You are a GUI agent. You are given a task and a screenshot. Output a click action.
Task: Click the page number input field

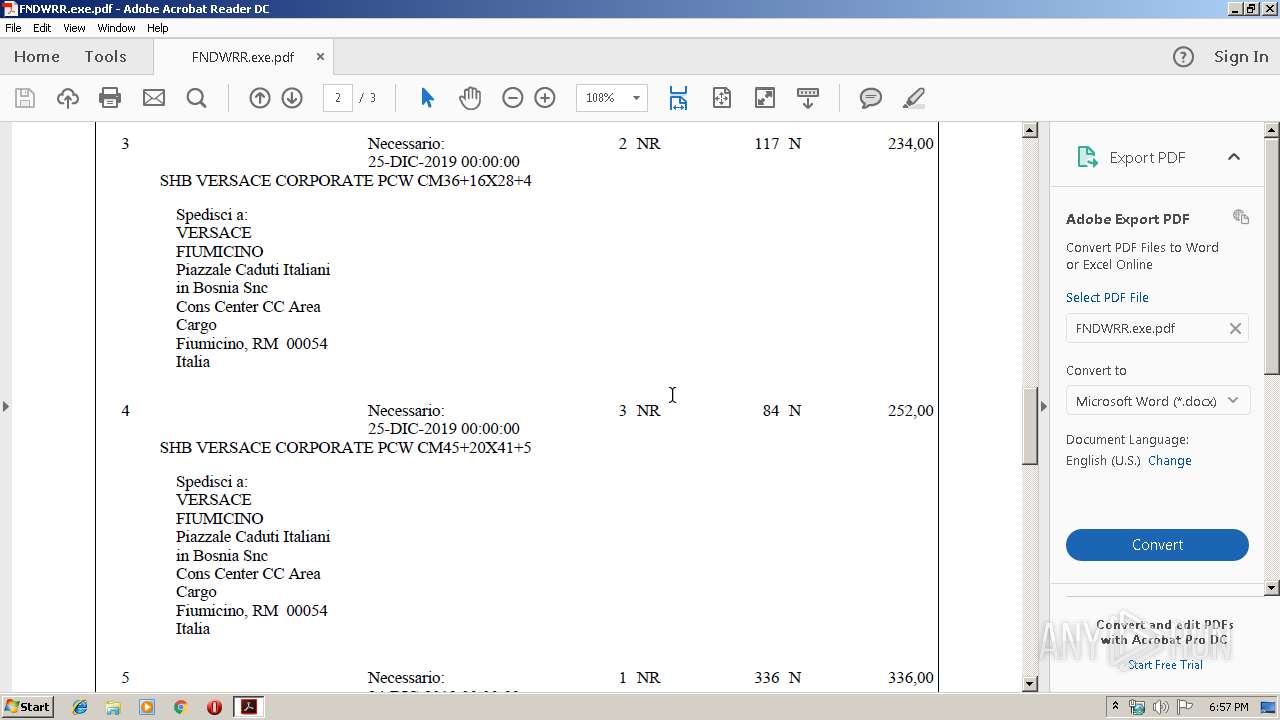(x=337, y=98)
